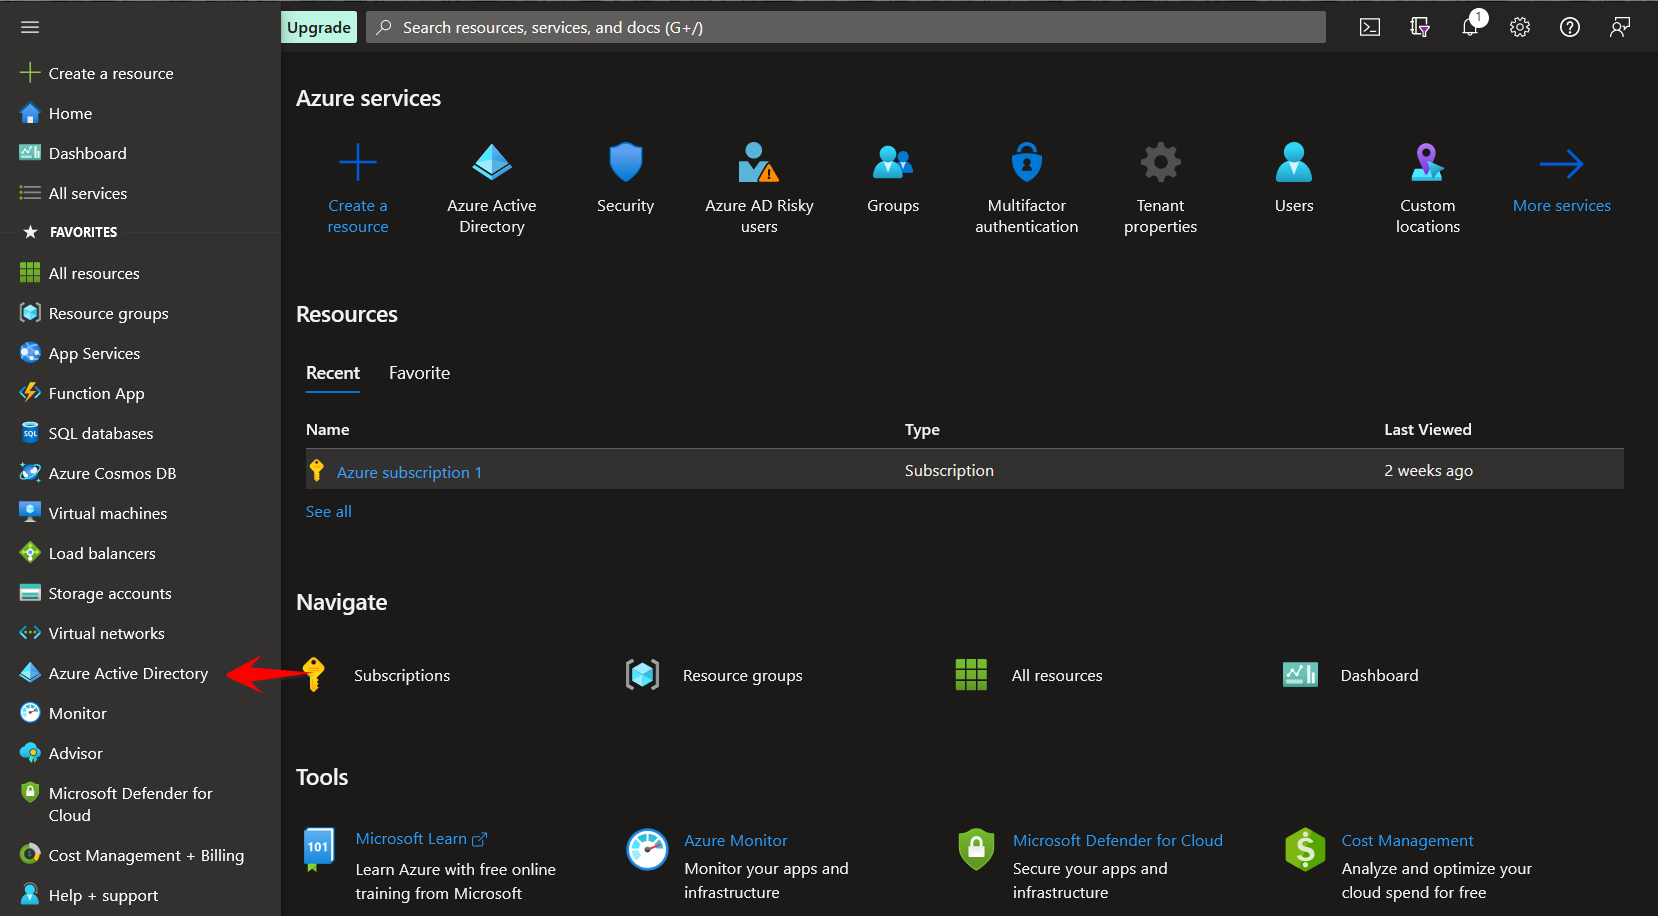This screenshot has height=916, width=1658.
Task: Open the notifications bell
Action: coord(1470,27)
